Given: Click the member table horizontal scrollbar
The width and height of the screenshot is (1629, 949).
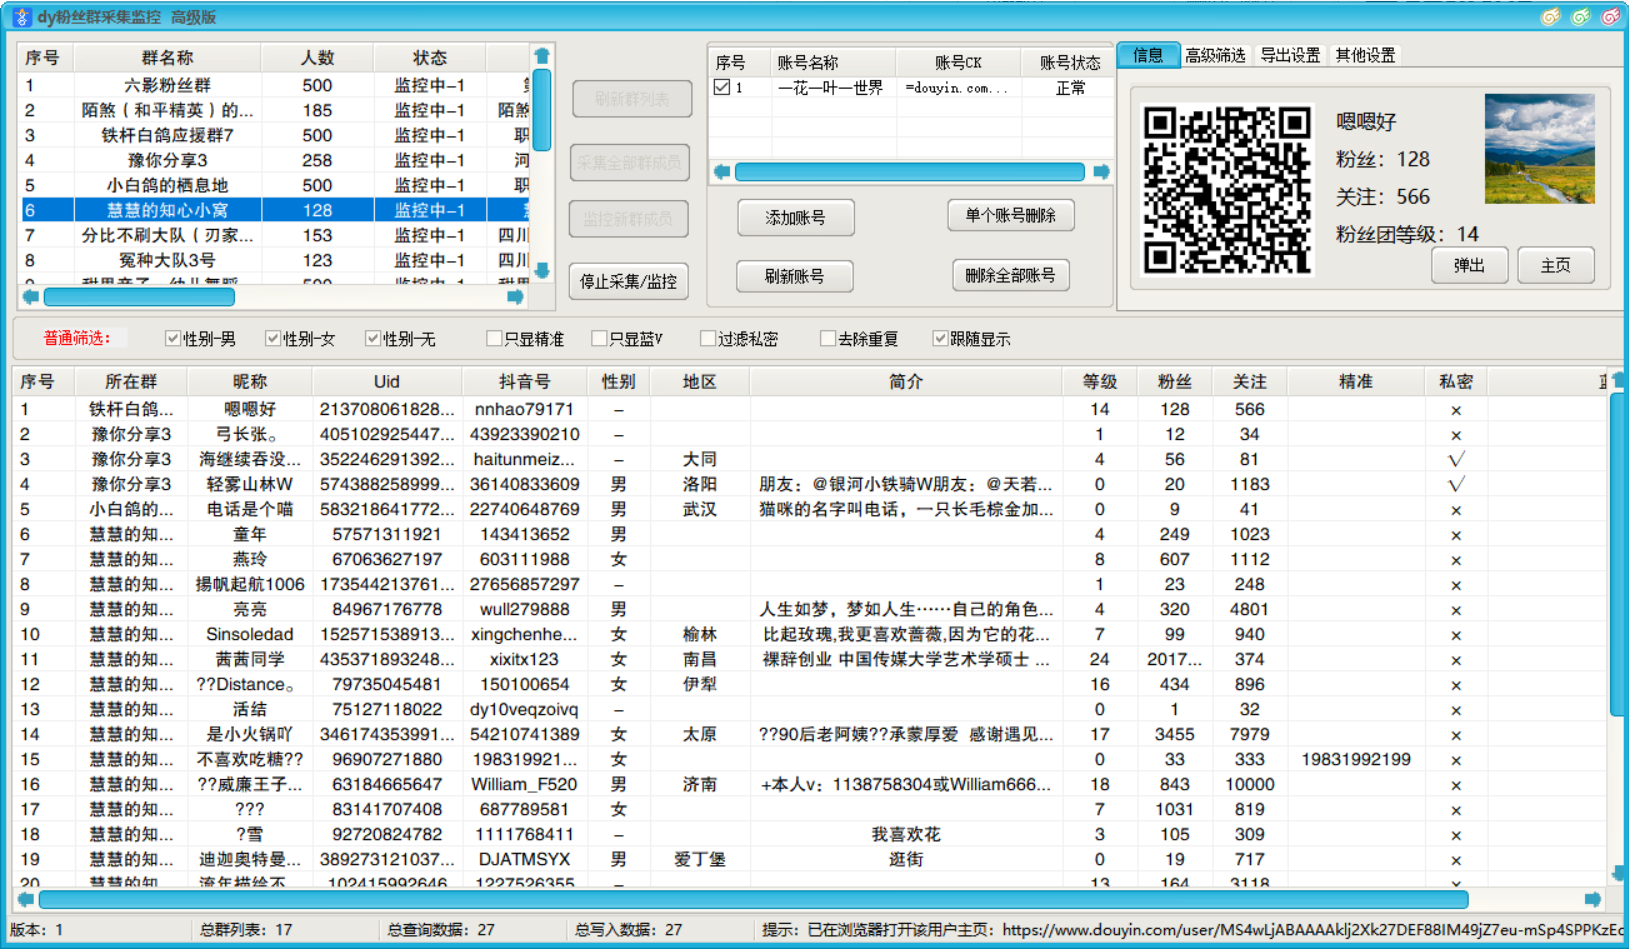Looking at the screenshot, I should pyautogui.click(x=753, y=899).
